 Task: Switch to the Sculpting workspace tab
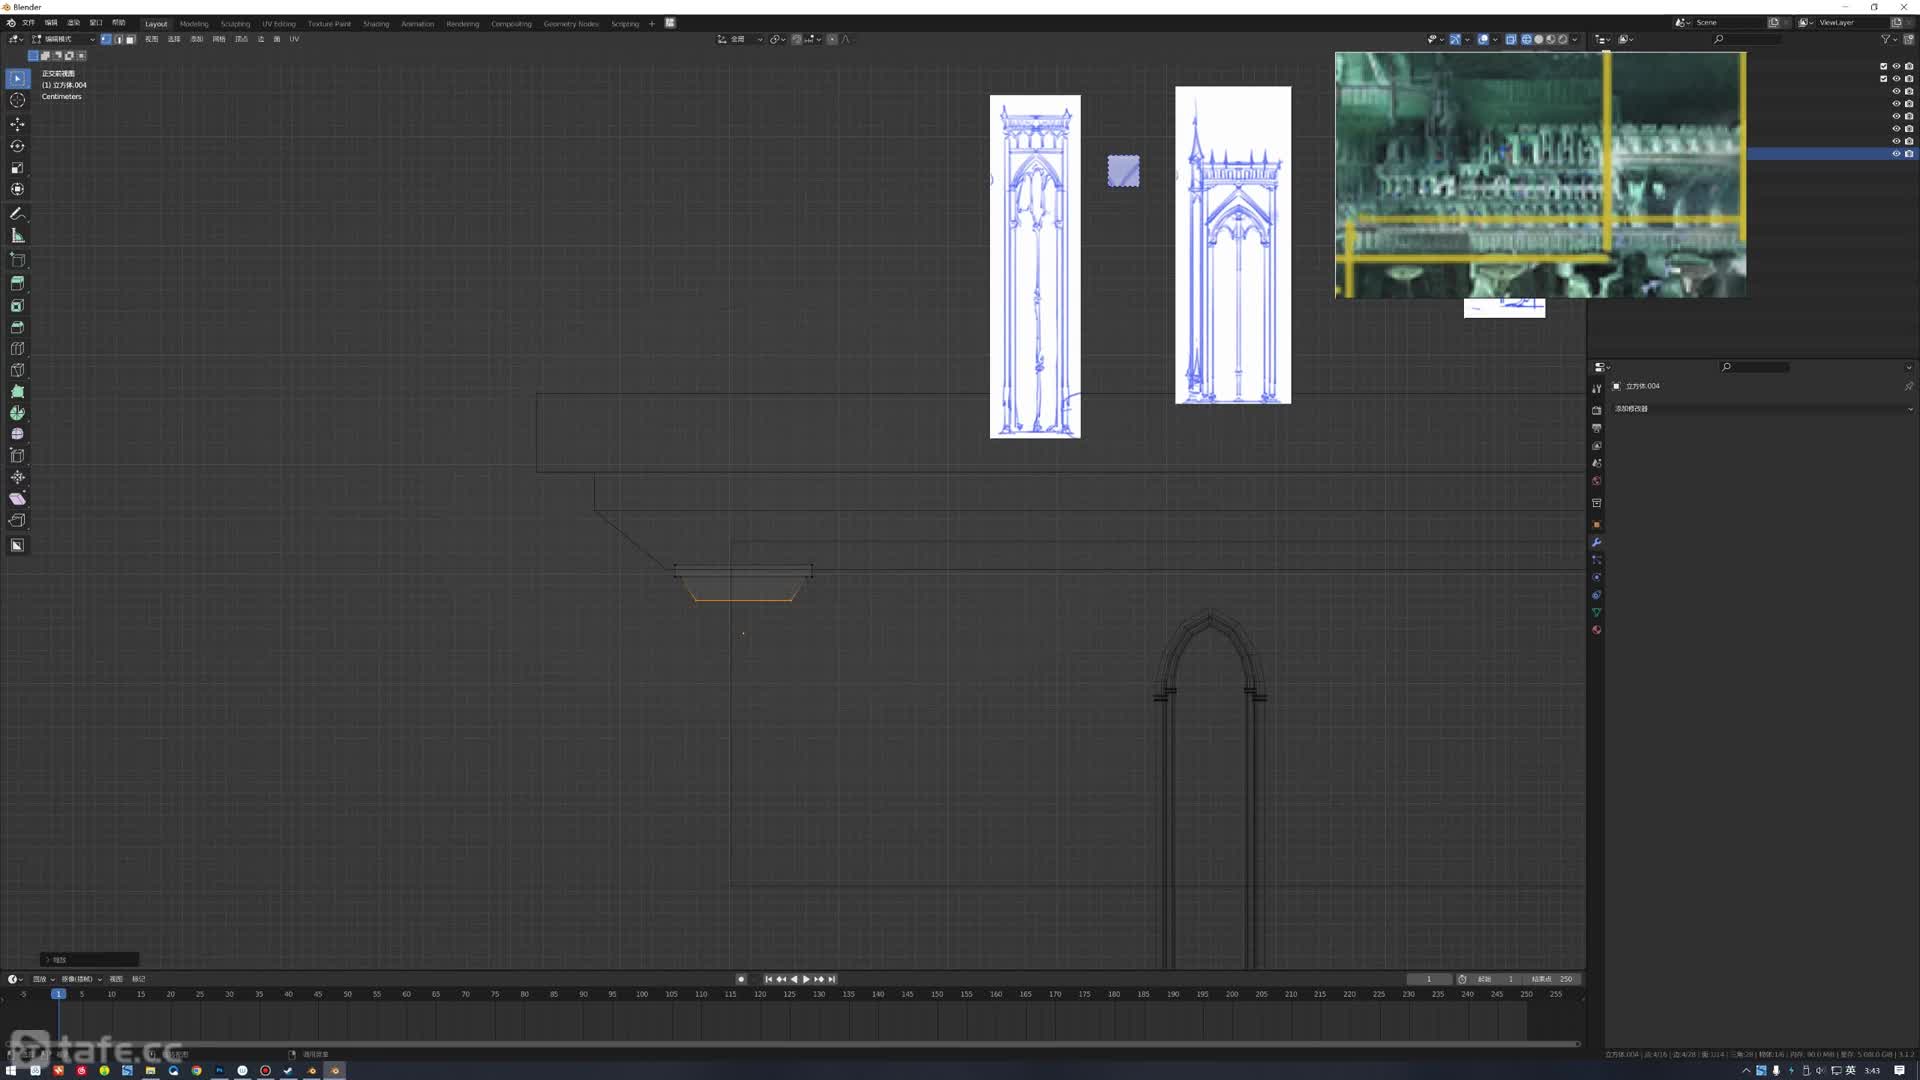235,23
